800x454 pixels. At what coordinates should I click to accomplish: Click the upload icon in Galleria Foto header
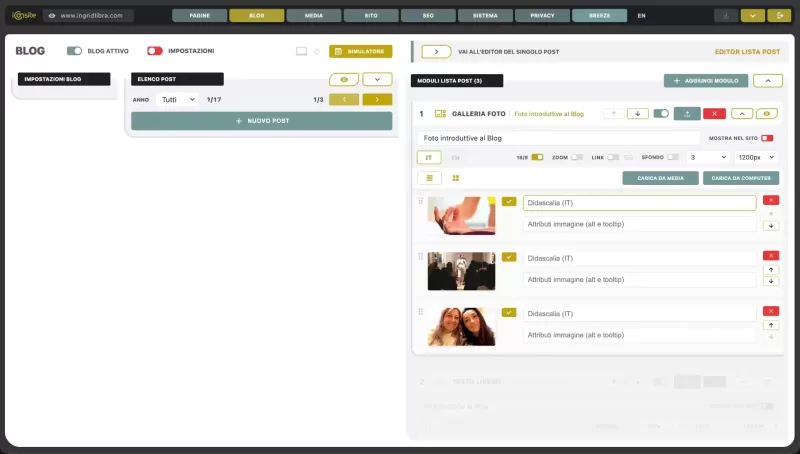(687, 114)
